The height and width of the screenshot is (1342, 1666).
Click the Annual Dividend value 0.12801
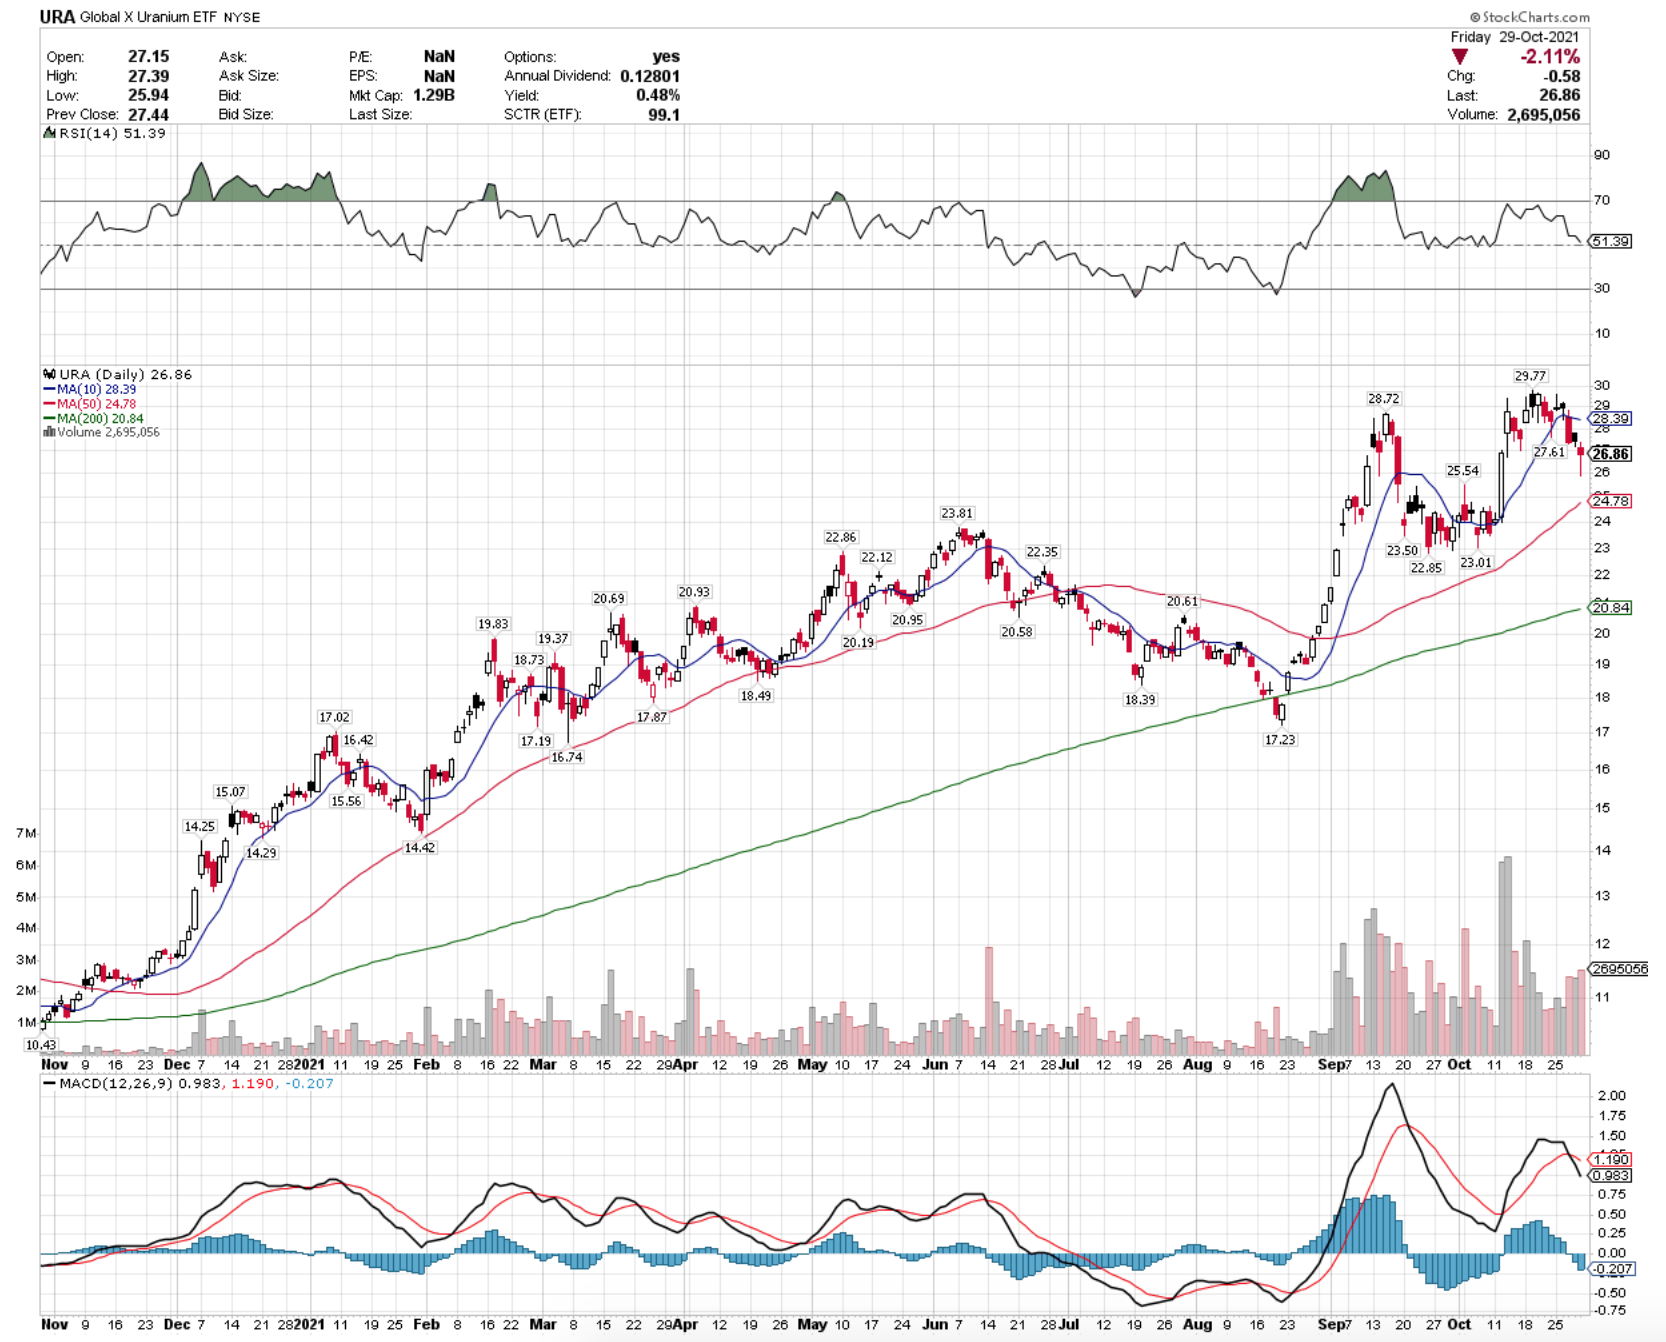click(x=650, y=76)
